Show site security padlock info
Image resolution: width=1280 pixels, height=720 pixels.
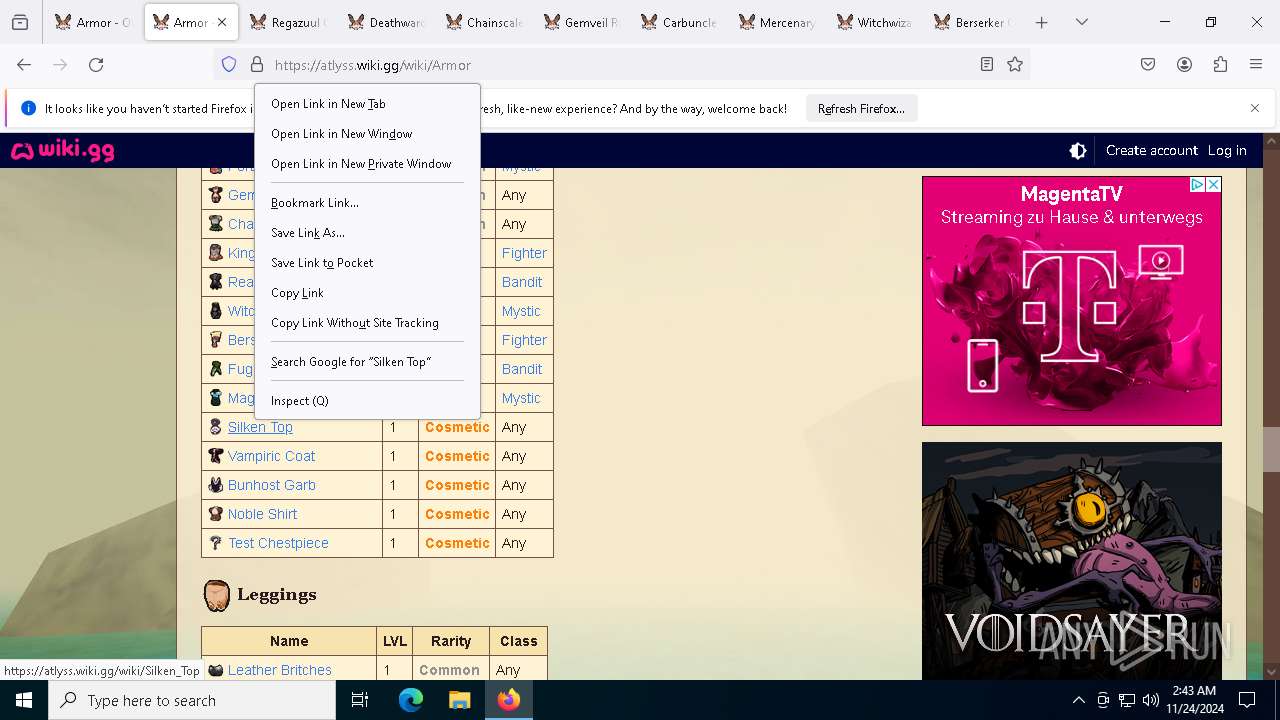[x=257, y=64]
